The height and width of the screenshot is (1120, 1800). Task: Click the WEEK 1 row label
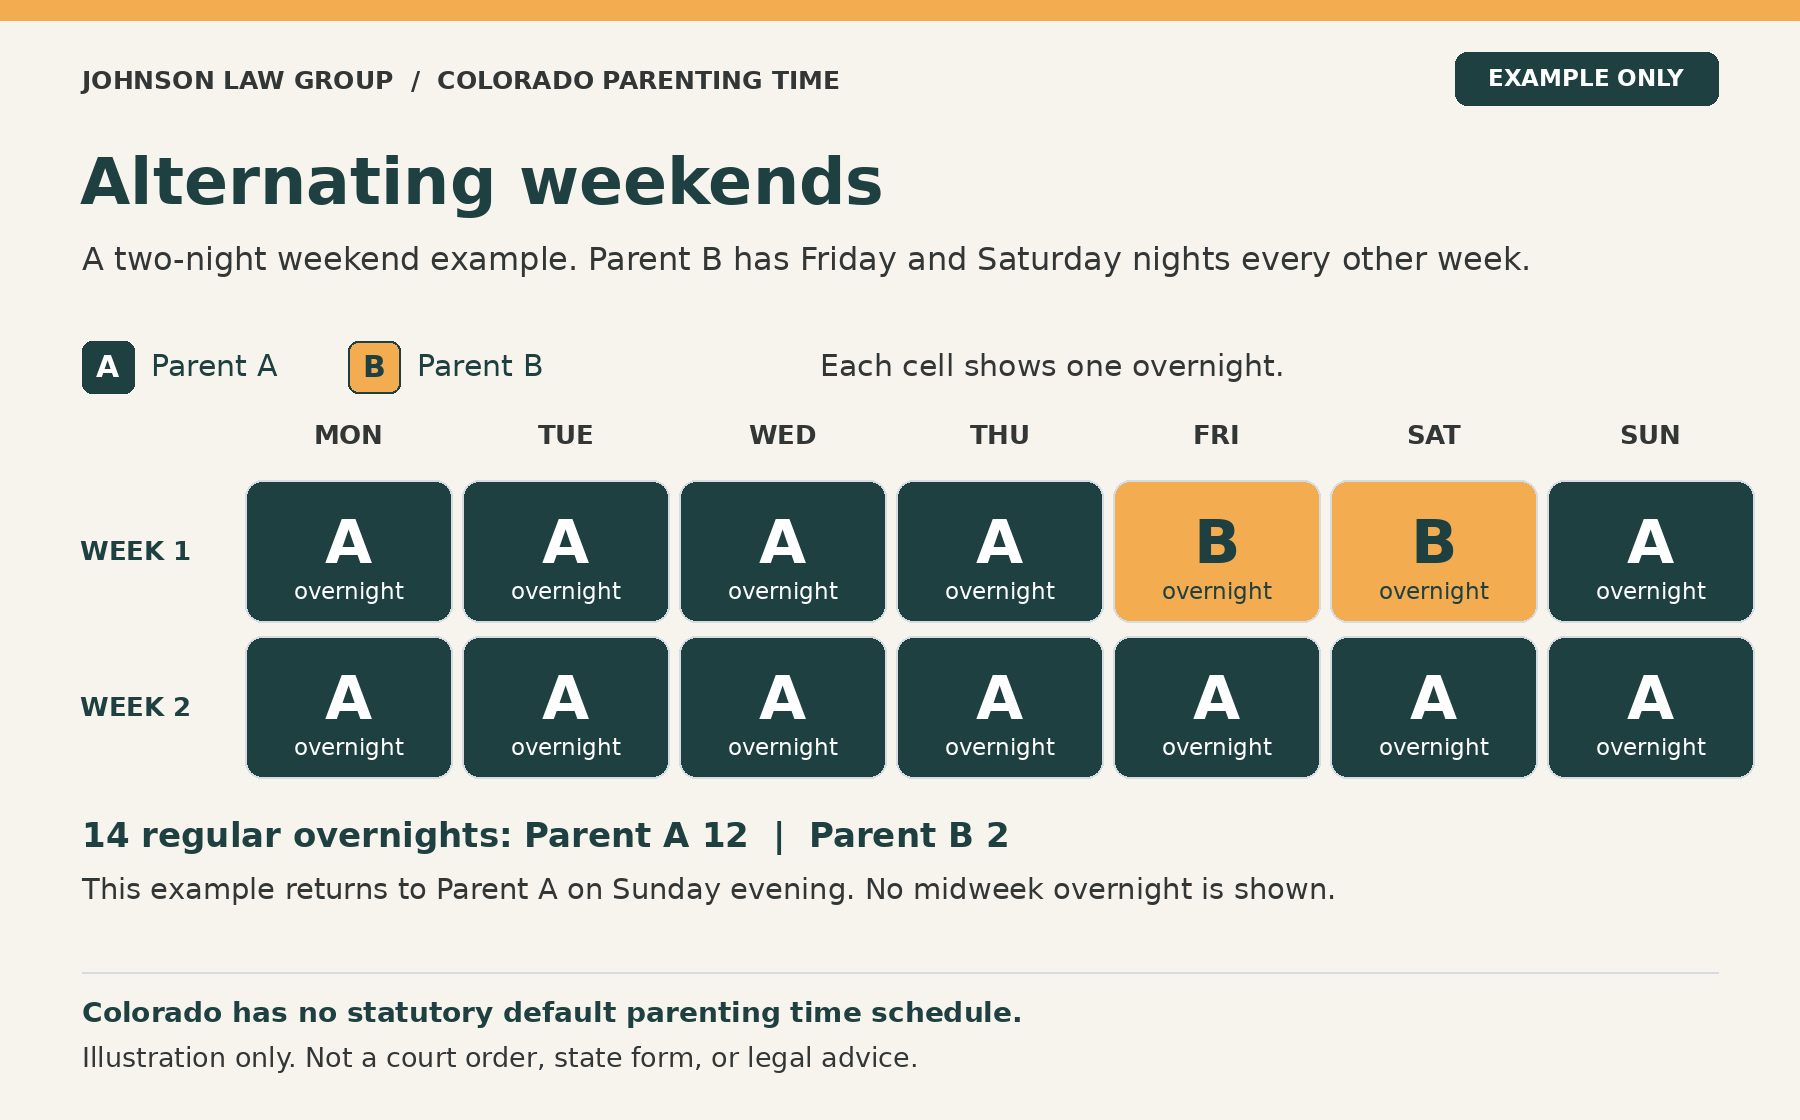(x=135, y=551)
